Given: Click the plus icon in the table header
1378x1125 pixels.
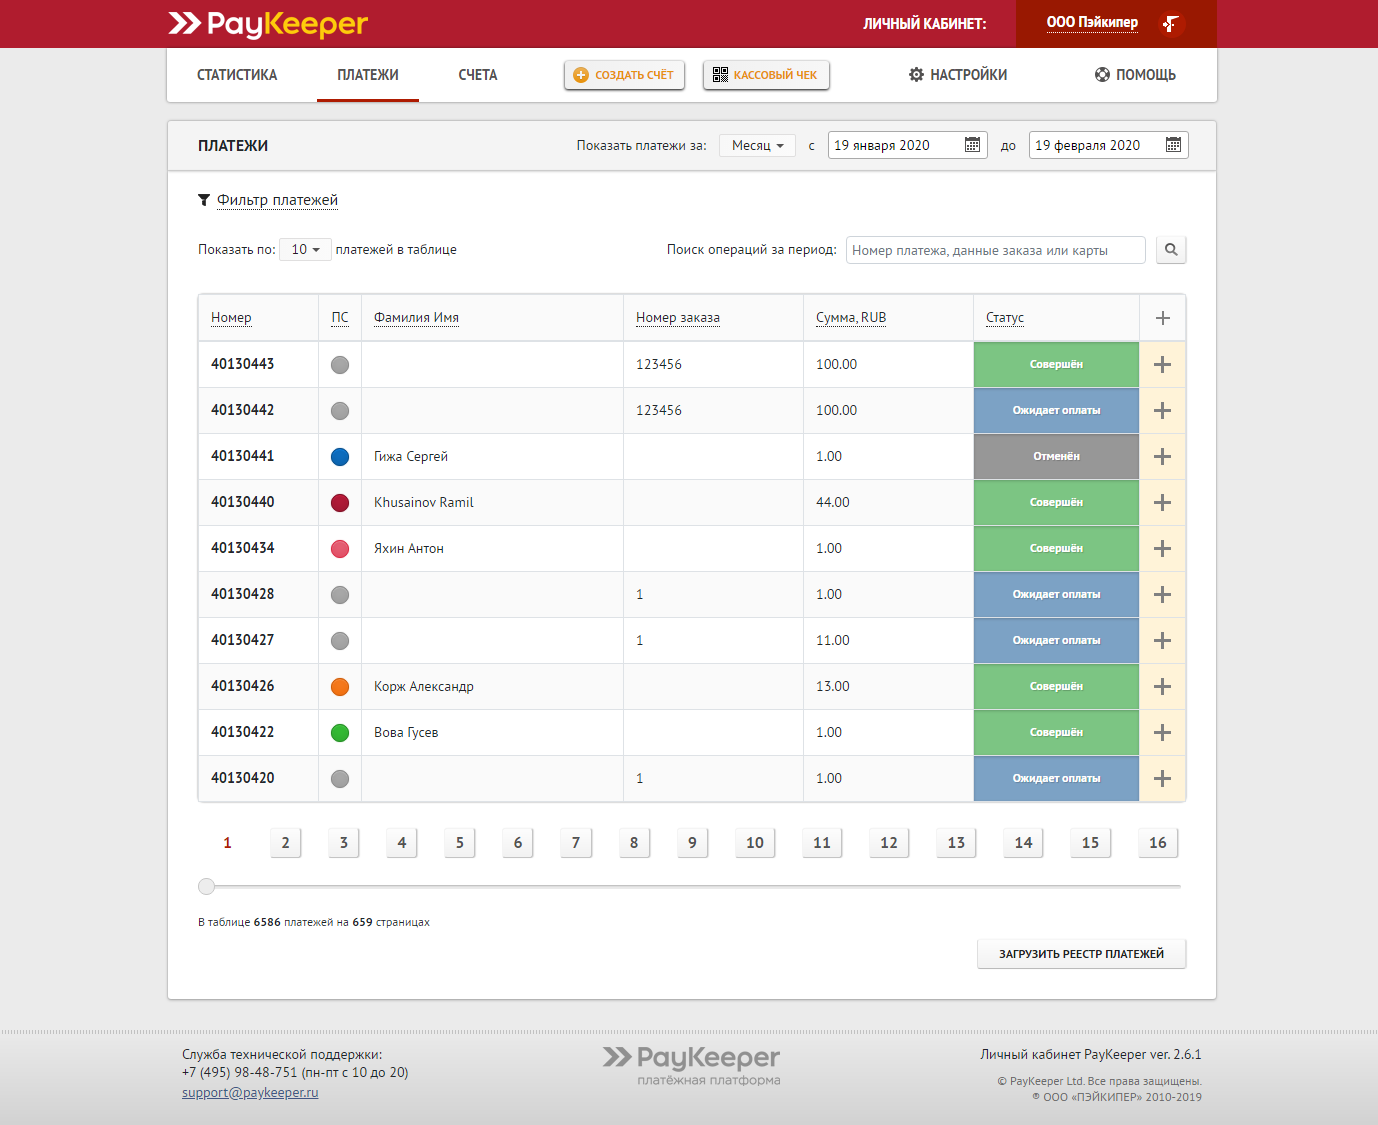Looking at the screenshot, I should [1162, 318].
